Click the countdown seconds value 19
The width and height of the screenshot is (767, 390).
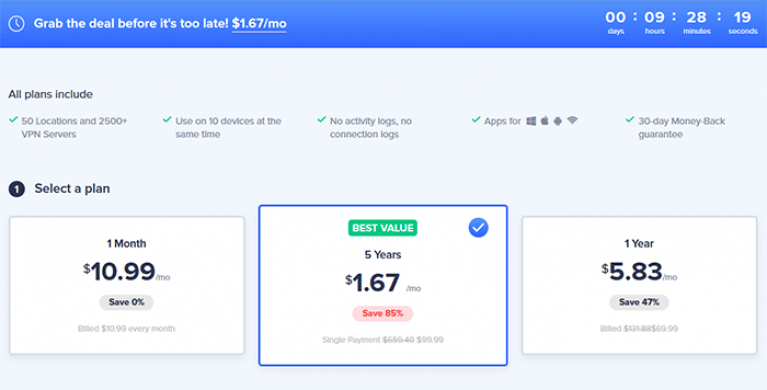742,18
